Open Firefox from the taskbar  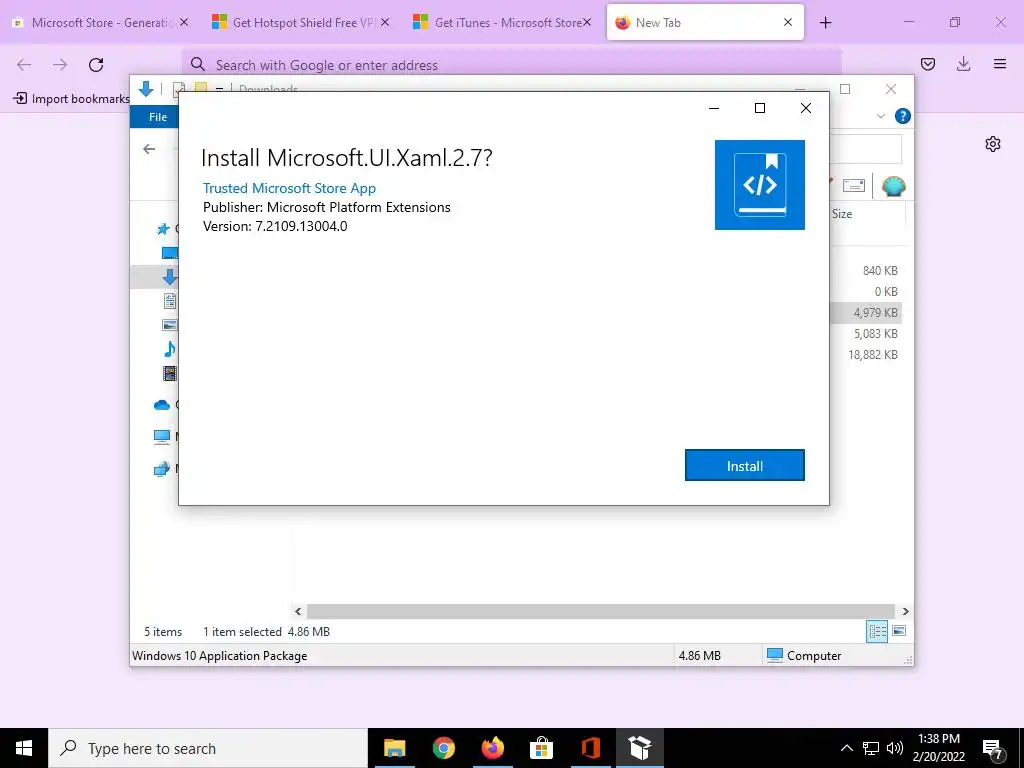coord(492,748)
